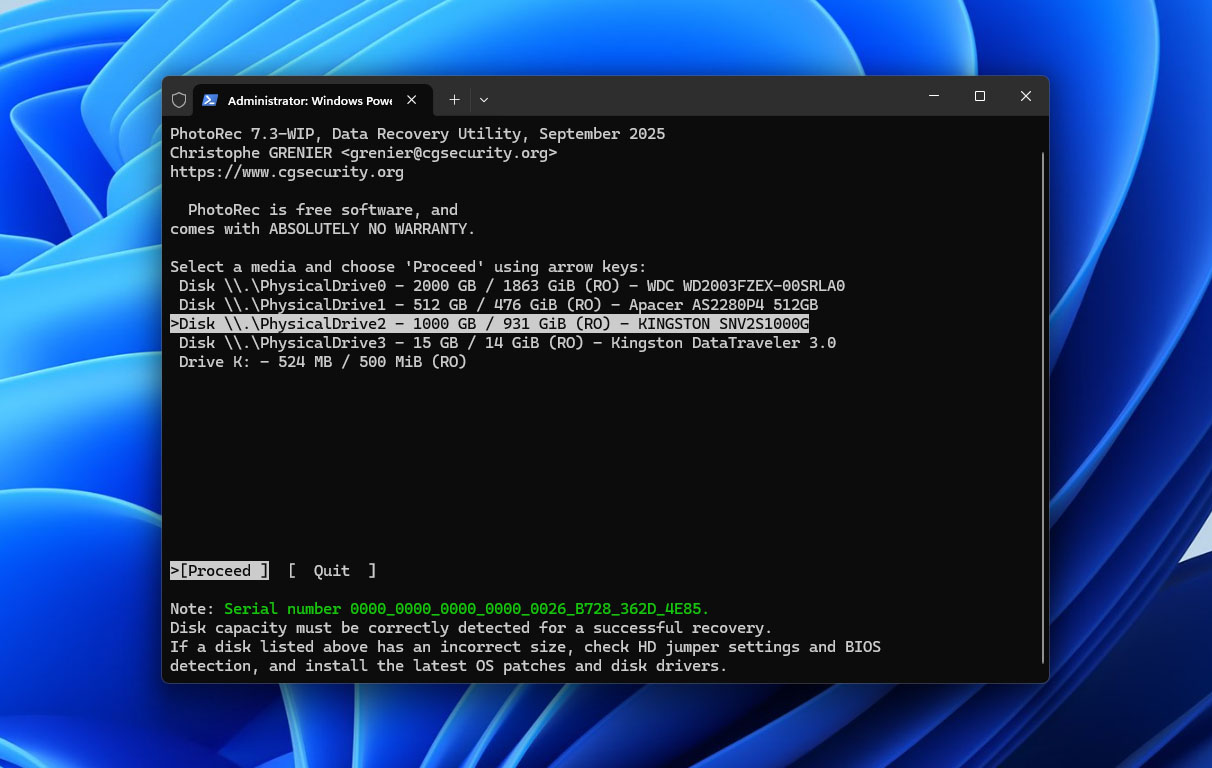Expand the new tab profile dropdown

click(484, 100)
